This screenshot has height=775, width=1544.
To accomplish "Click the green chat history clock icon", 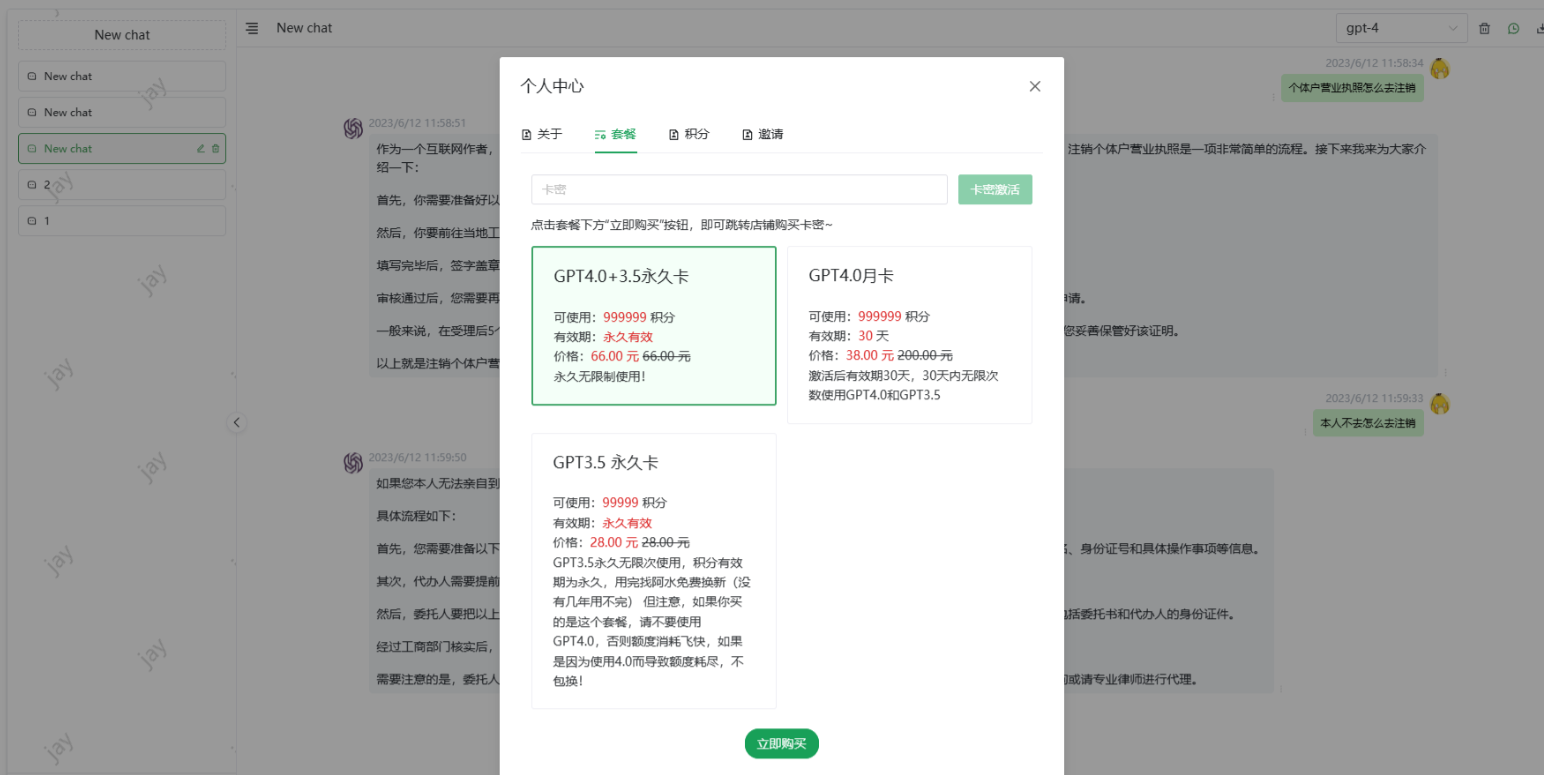I will click(1513, 29).
